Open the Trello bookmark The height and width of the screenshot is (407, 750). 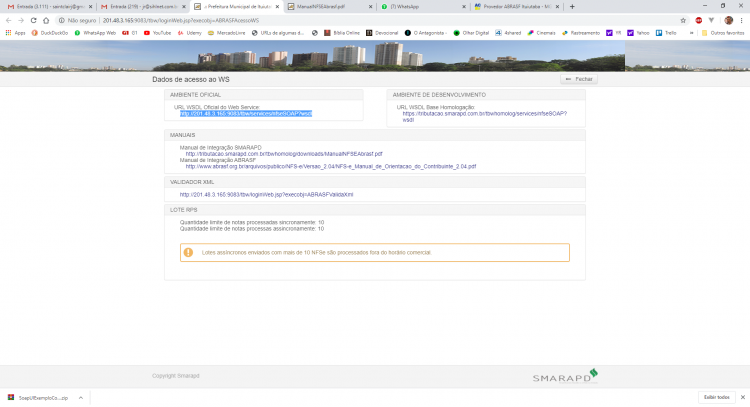pos(666,33)
